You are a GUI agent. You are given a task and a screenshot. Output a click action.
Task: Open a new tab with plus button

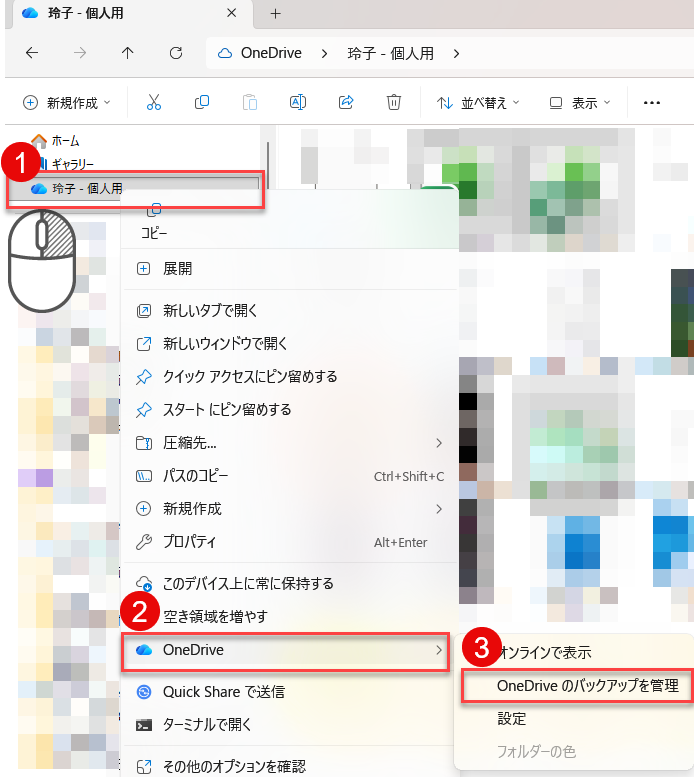coord(276,13)
